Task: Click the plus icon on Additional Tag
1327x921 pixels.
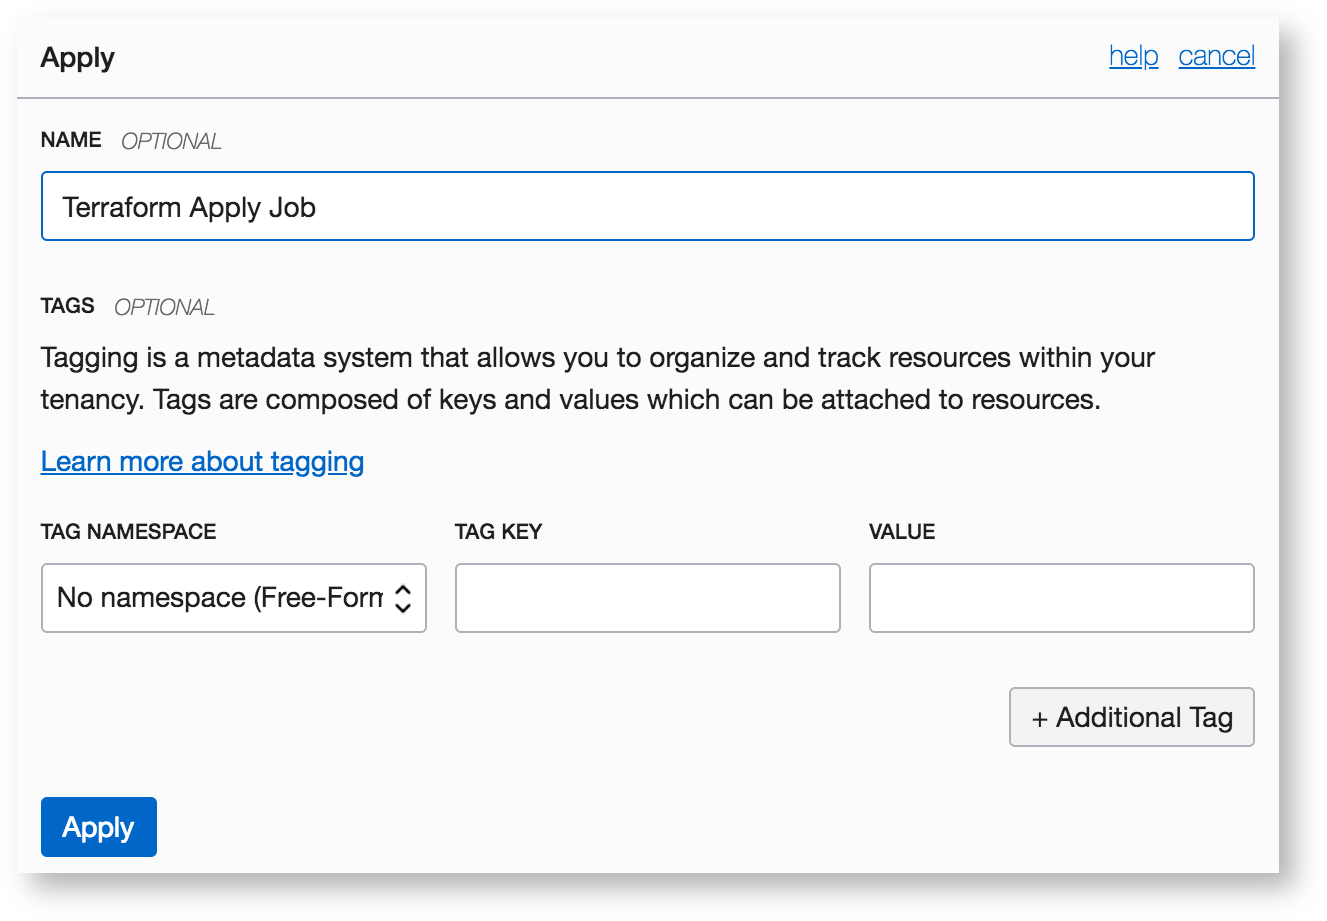Action: coord(1040,719)
